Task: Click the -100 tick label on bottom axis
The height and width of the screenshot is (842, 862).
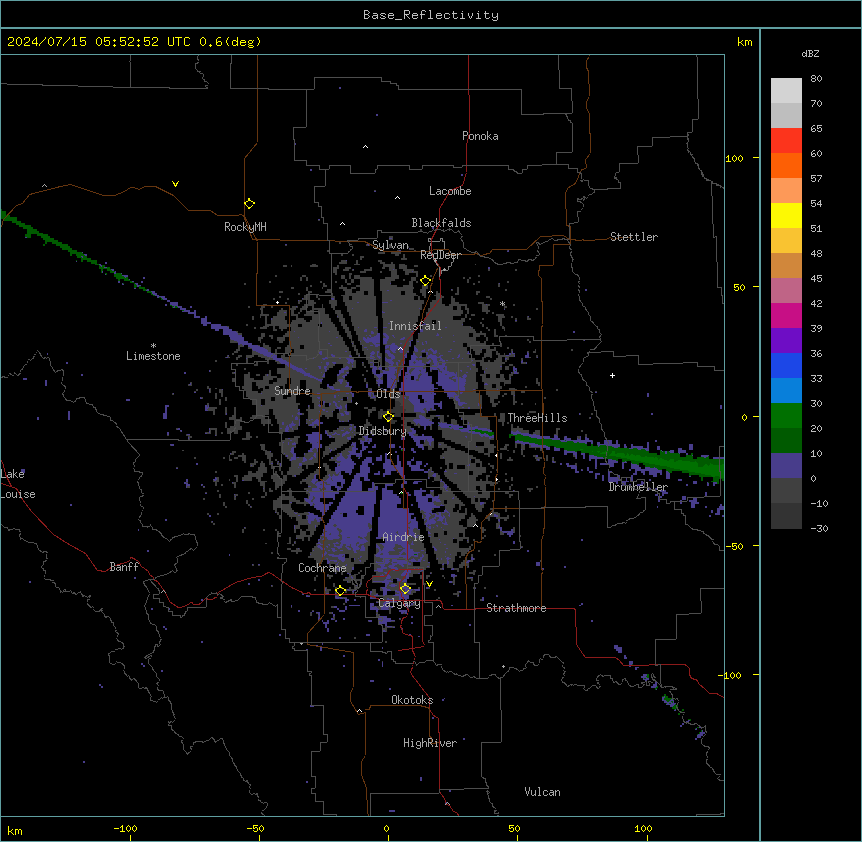Action: click(125, 828)
